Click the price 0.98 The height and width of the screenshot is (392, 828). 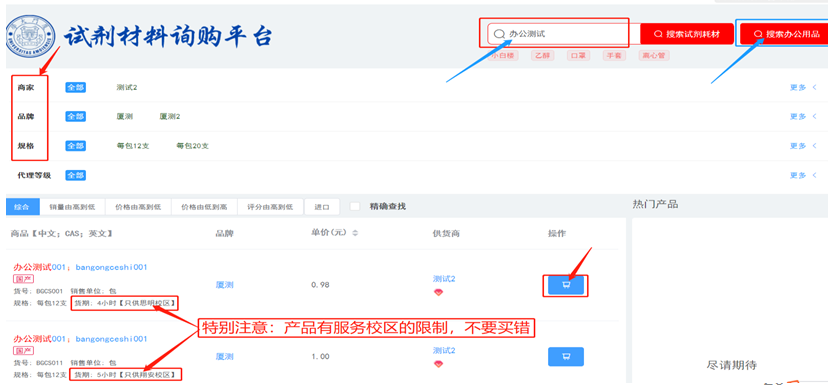pyautogui.click(x=321, y=285)
